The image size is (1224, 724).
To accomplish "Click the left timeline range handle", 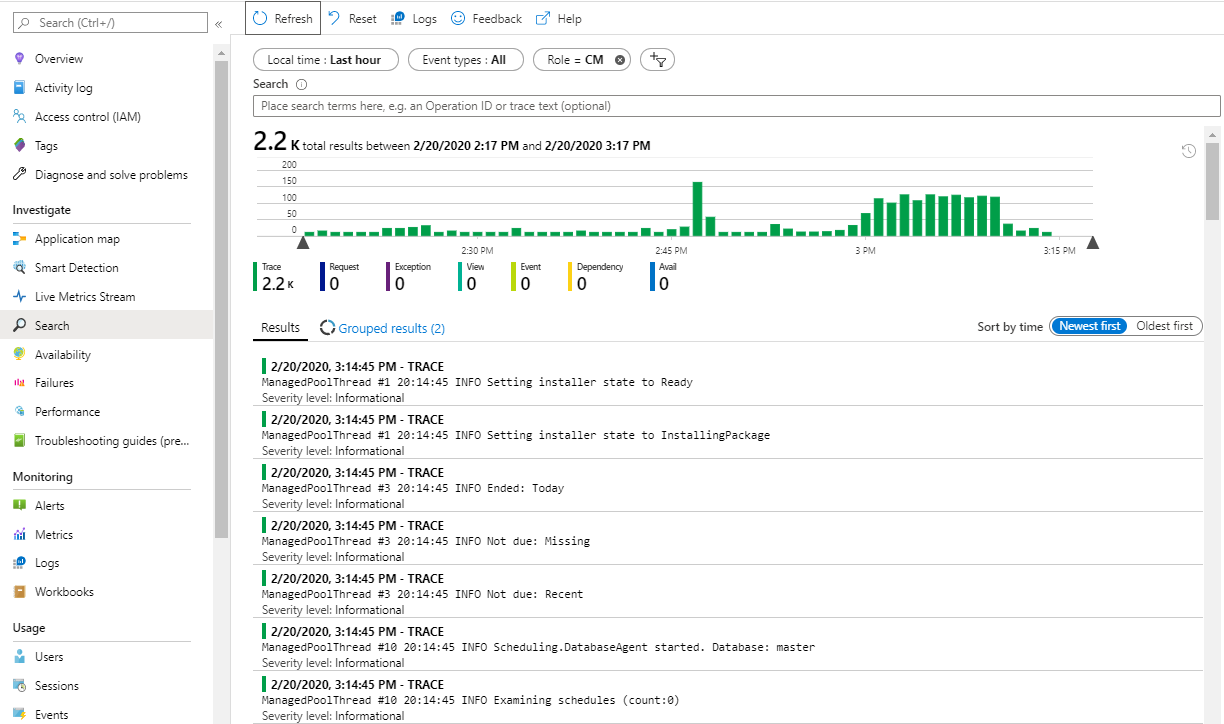I will (303, 241).
